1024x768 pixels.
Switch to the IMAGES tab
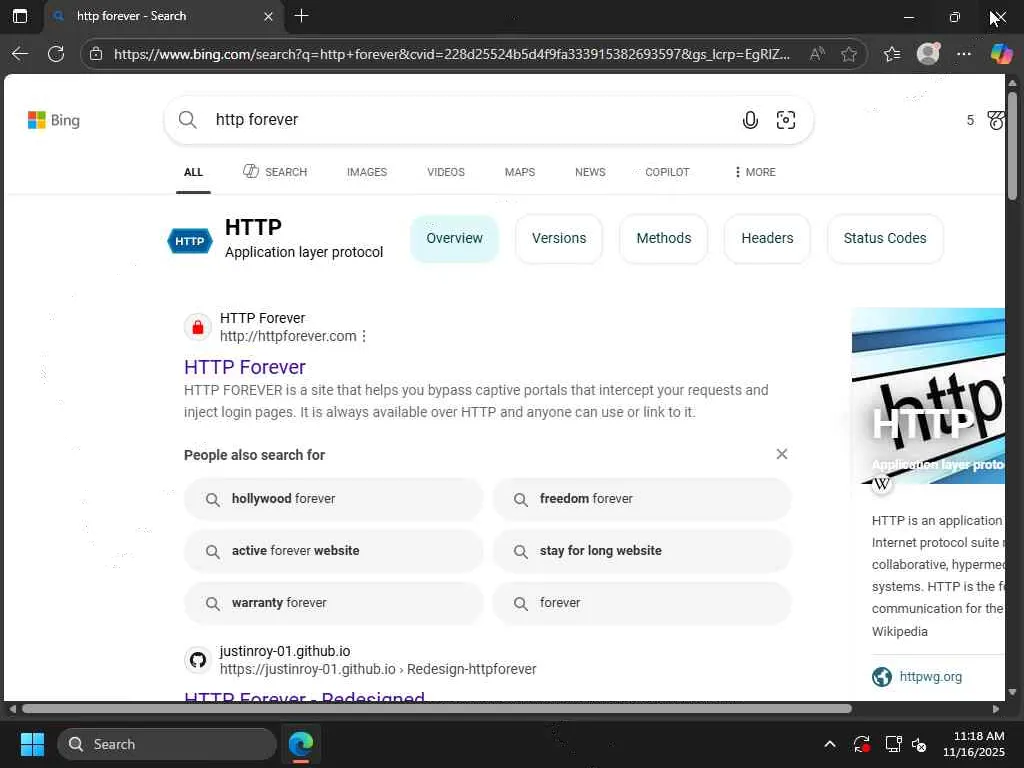pos(367,172)
